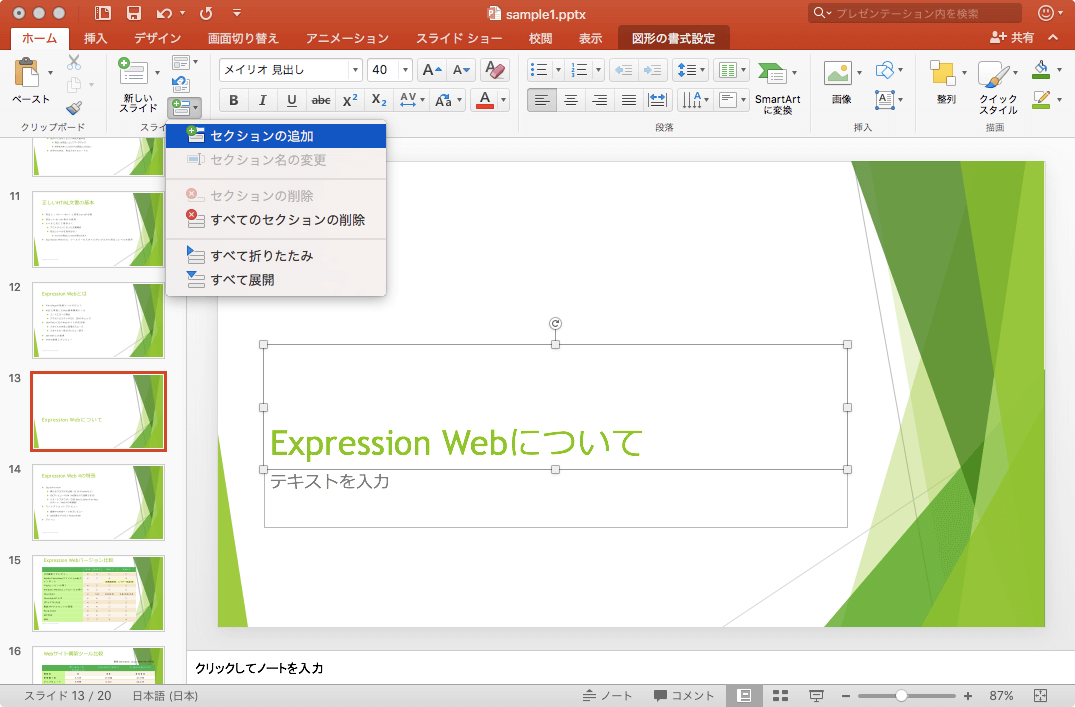Click the Cut scissors icon
Screen dimensions: 1075x707
tap(74, 62)
